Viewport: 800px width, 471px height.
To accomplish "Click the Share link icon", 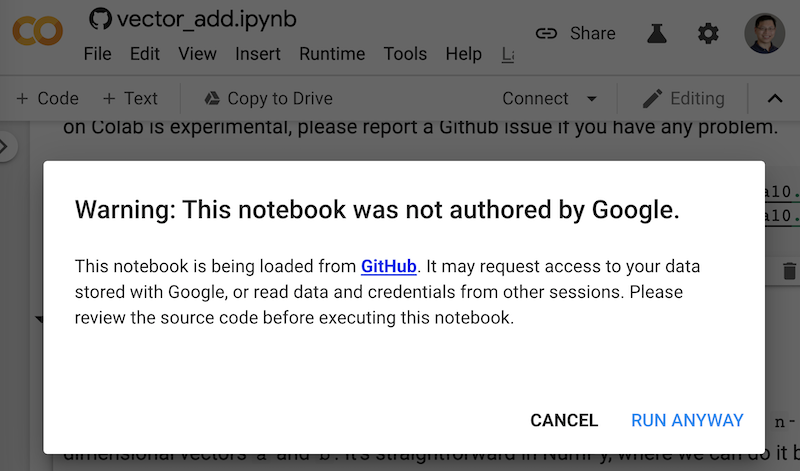I will (x=546, y=34).
